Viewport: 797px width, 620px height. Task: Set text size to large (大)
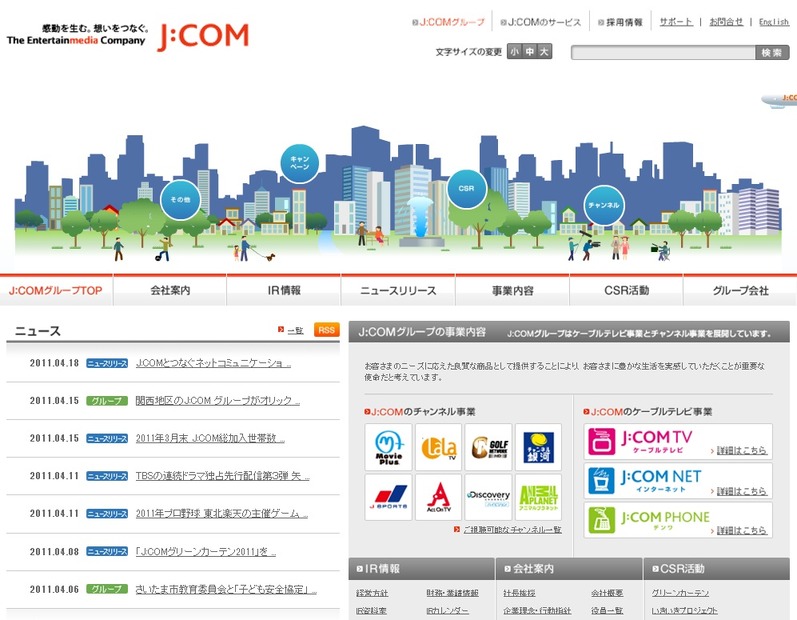544,51
